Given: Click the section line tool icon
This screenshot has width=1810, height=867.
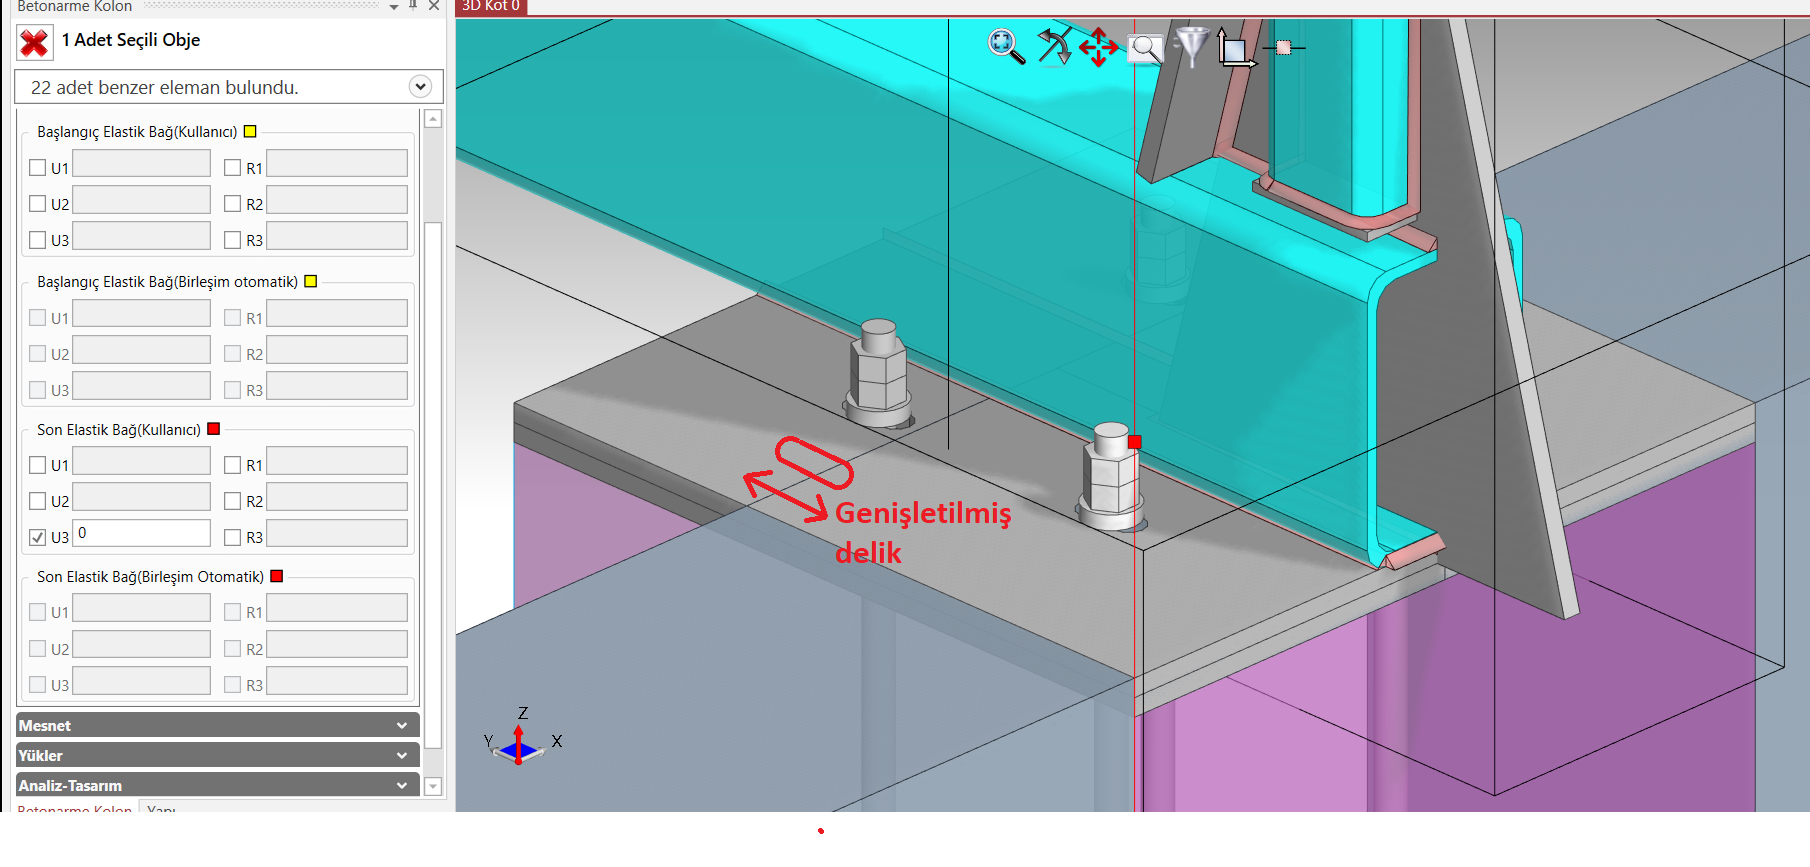Looking at the screenshot, I should point(1284,47).
